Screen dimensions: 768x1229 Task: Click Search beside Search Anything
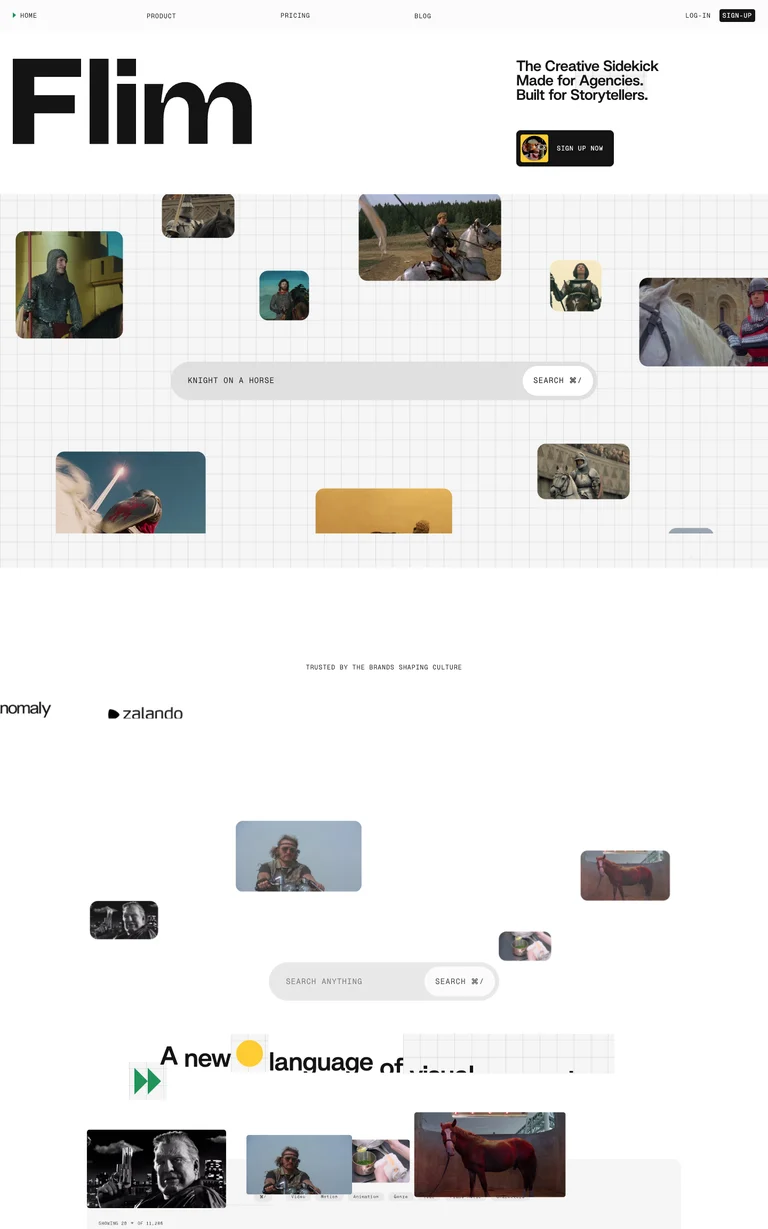[x=460, y=982]
